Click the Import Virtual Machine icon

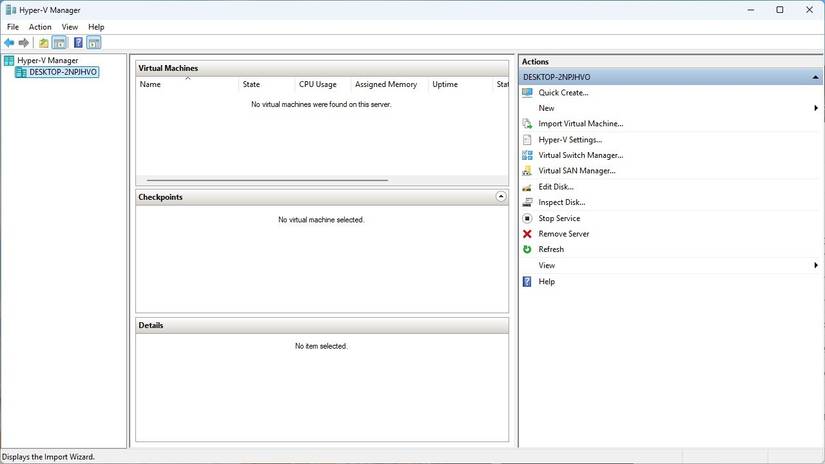pyautogui.click(x=527, y=124)
